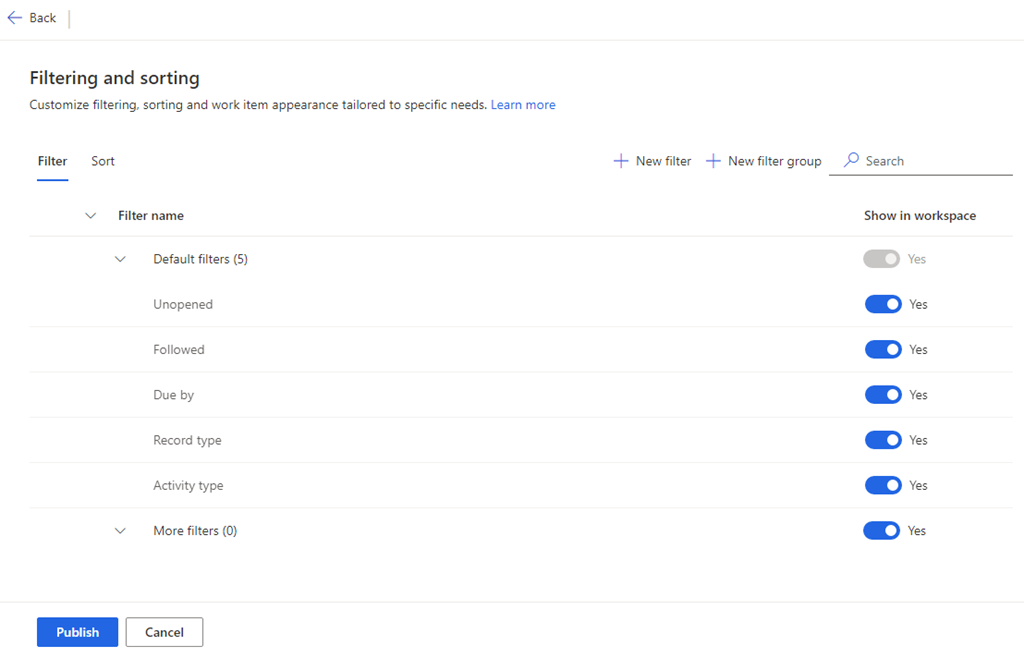Disable the Due by filter toggle
The image size is (1024, 658).
click(x=883, y=395)
